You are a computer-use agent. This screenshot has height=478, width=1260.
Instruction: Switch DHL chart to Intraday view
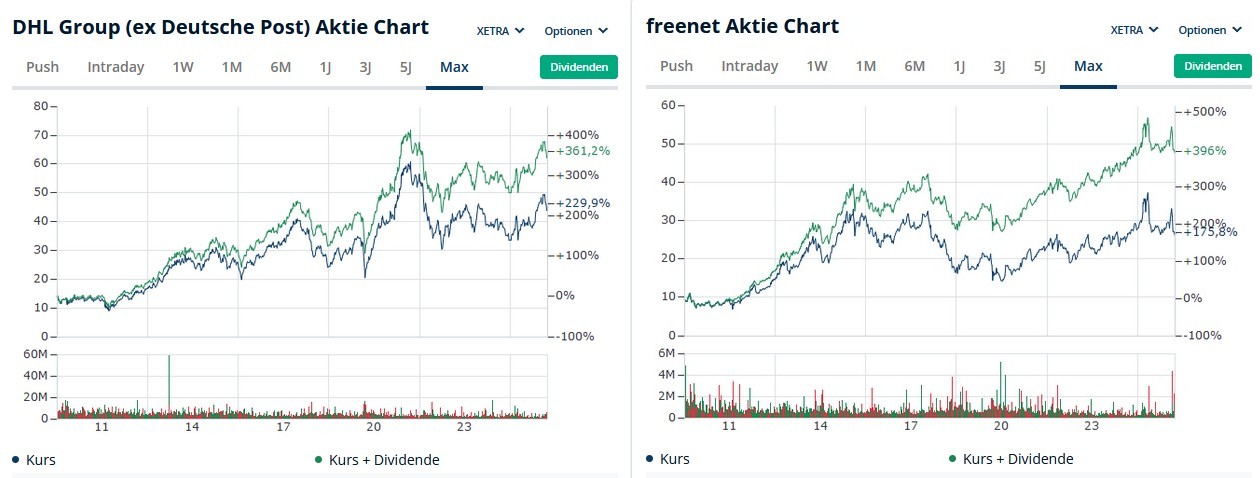click(x=116, y=67)
